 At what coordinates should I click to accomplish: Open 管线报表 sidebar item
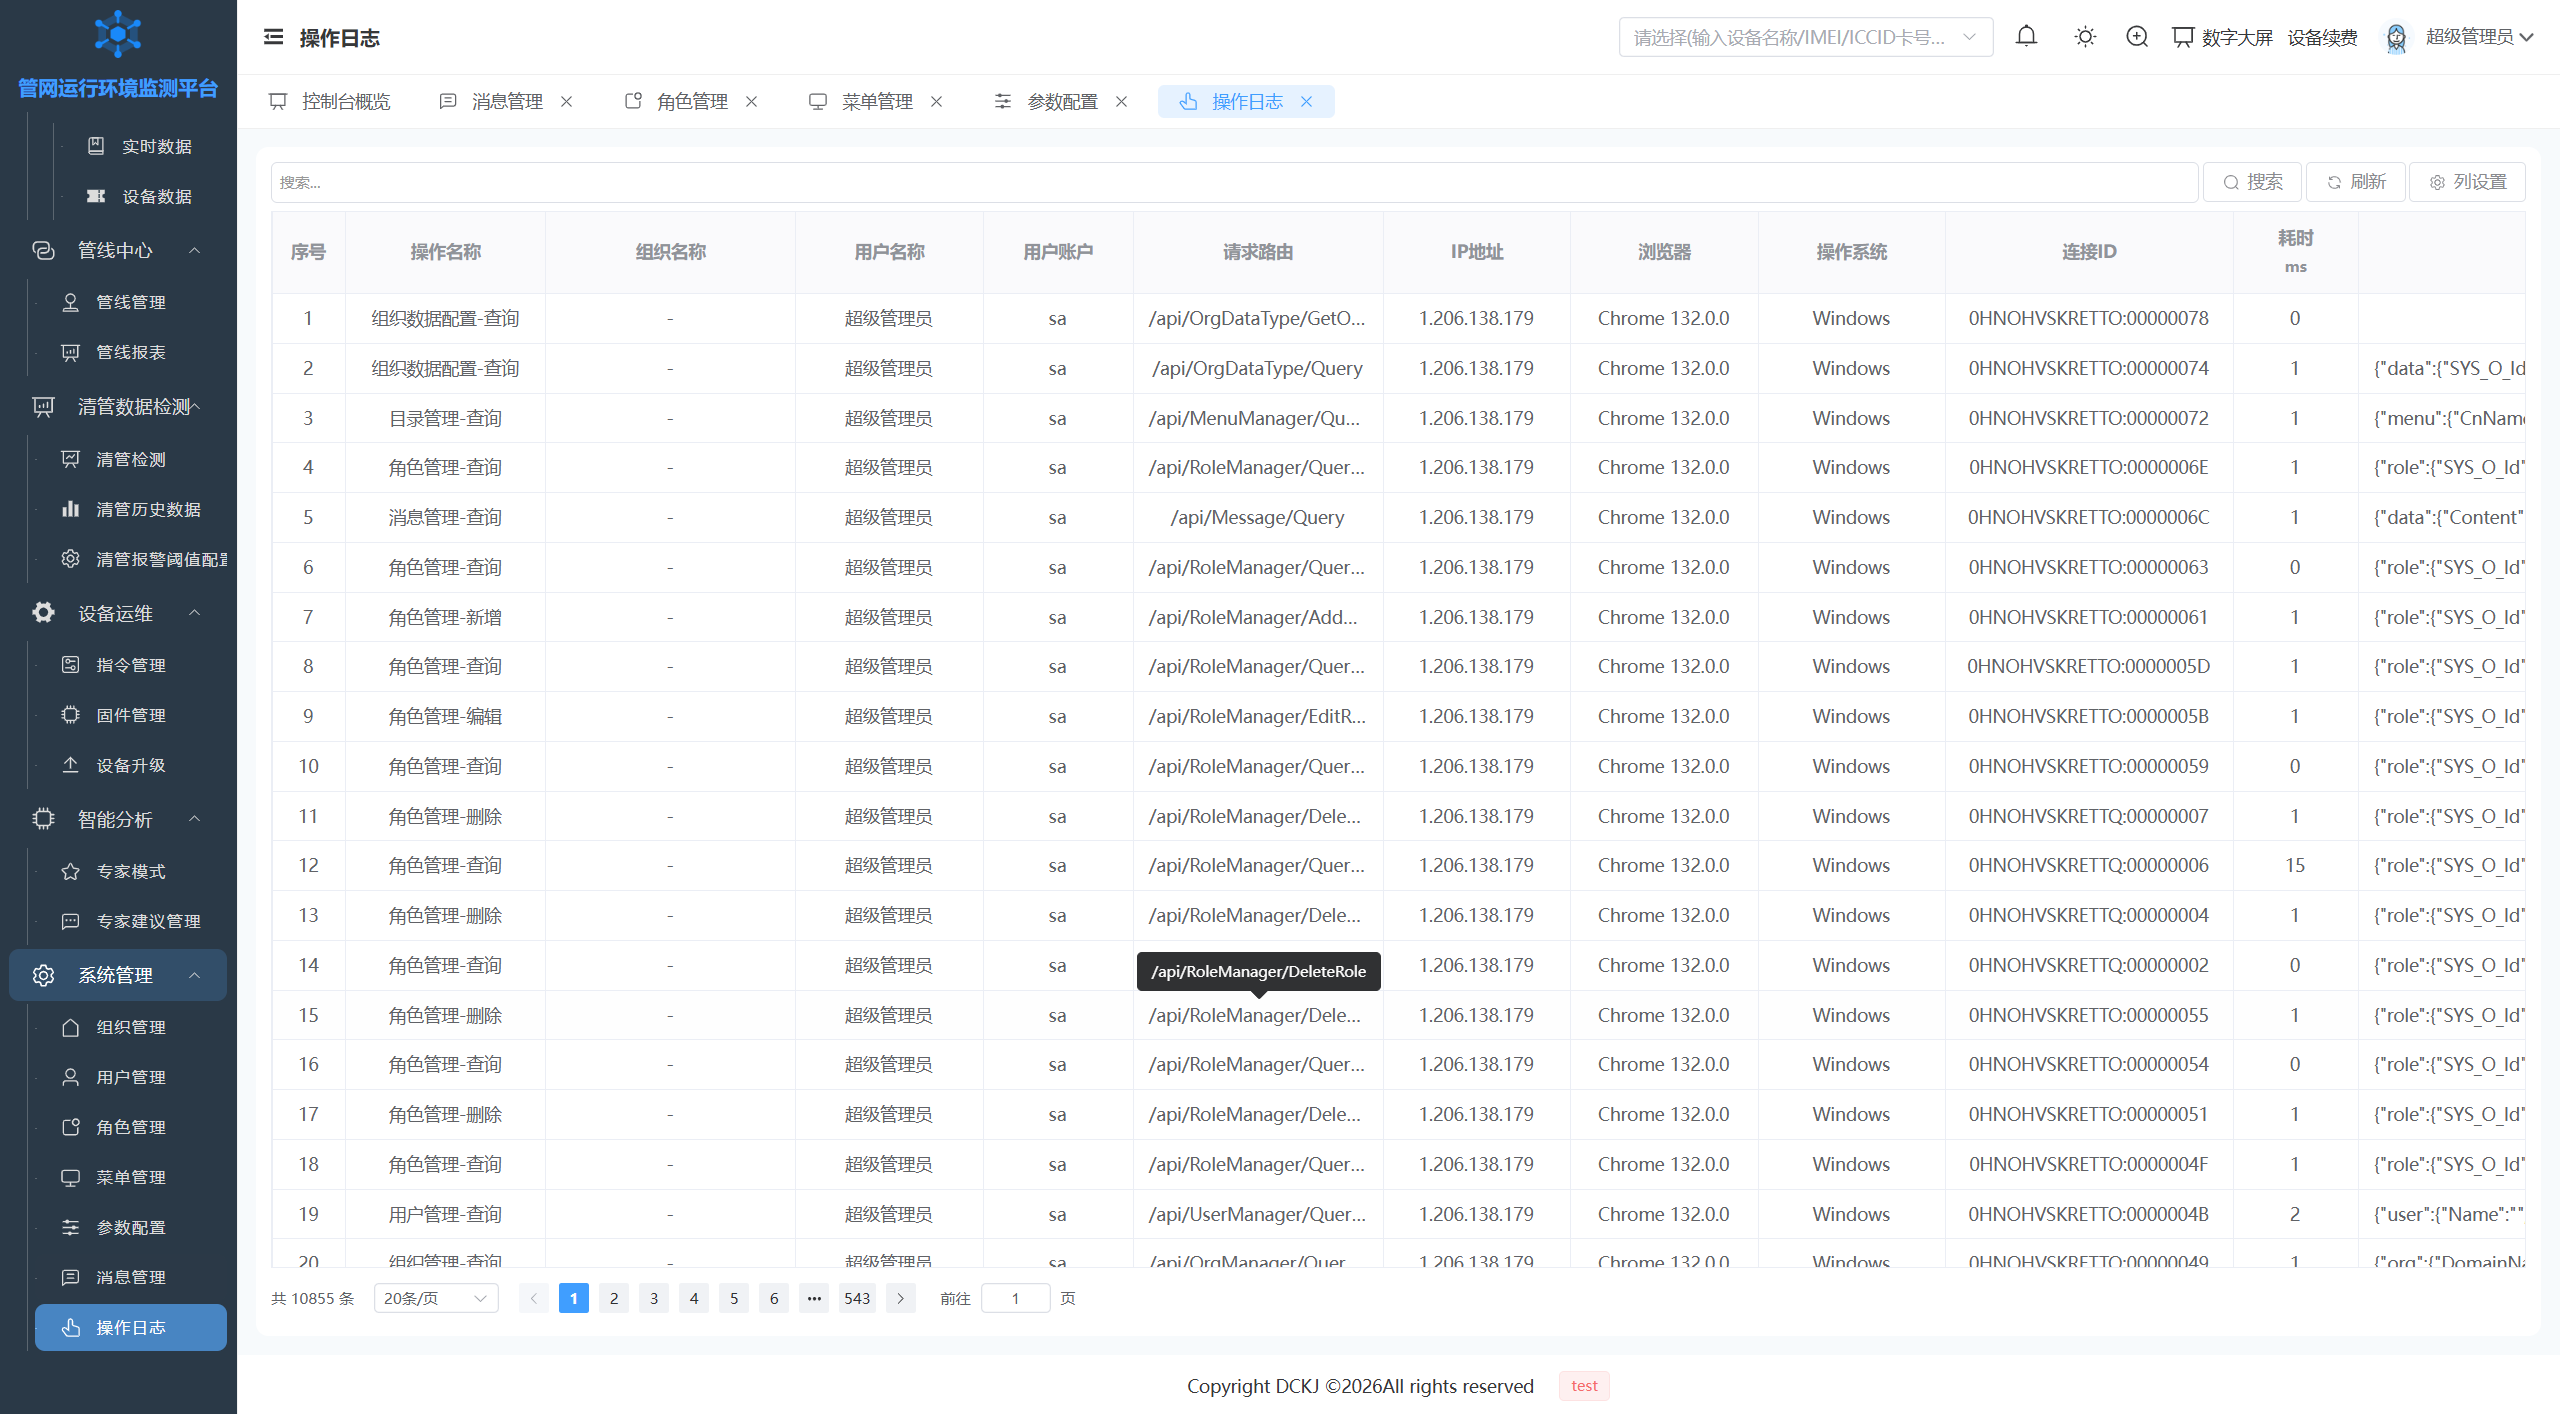(x=130, y=352)
